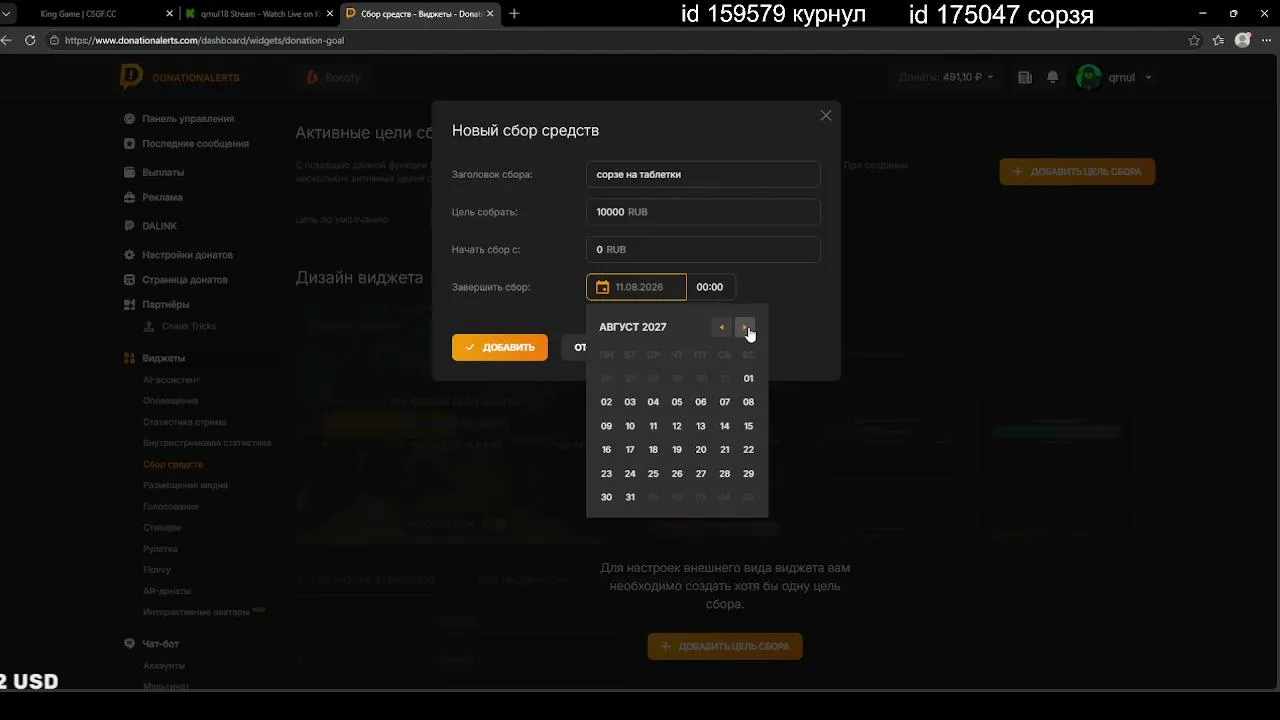Screen dimensions: 1280x720
Task: Click the Выплаты sidebar icon
Action: [129, 172]
